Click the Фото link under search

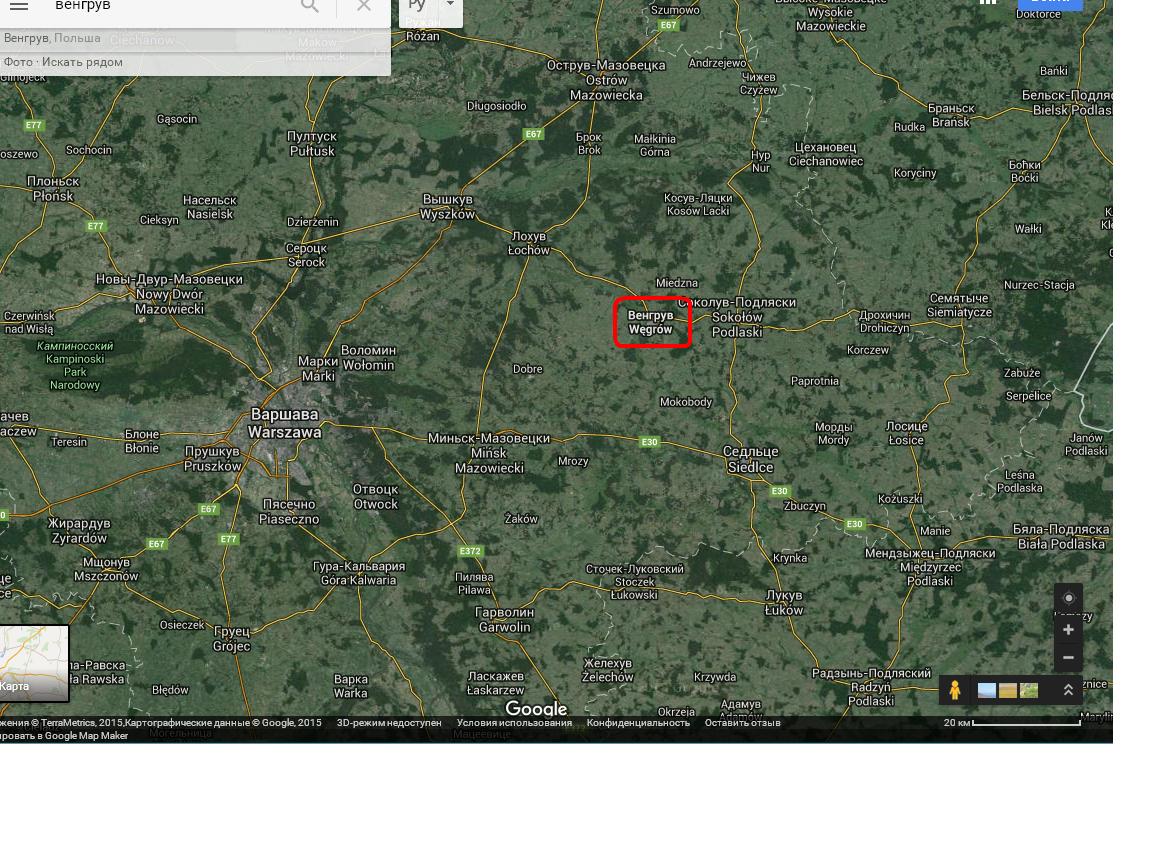point(18,62)
